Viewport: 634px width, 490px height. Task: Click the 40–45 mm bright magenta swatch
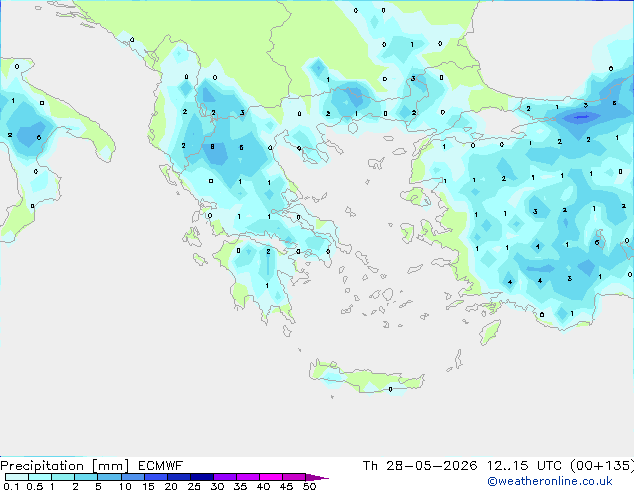271,477
